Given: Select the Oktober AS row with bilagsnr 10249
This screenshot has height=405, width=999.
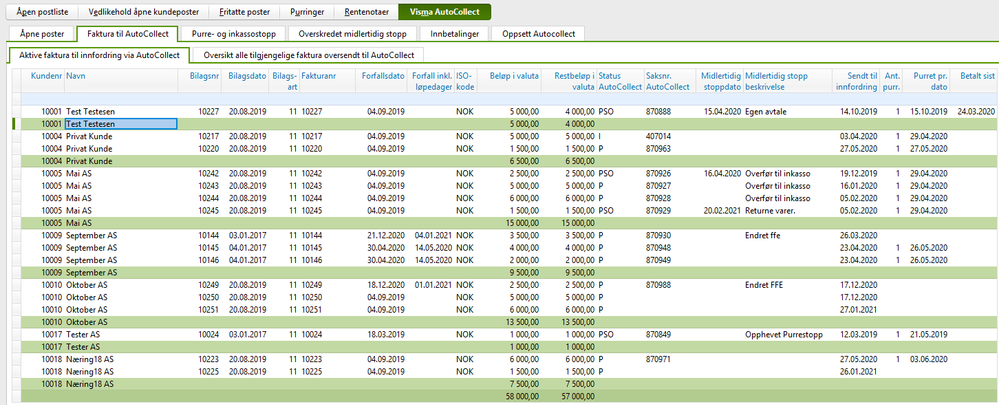Looking at the screenshot, I should (x=510, y=285).
